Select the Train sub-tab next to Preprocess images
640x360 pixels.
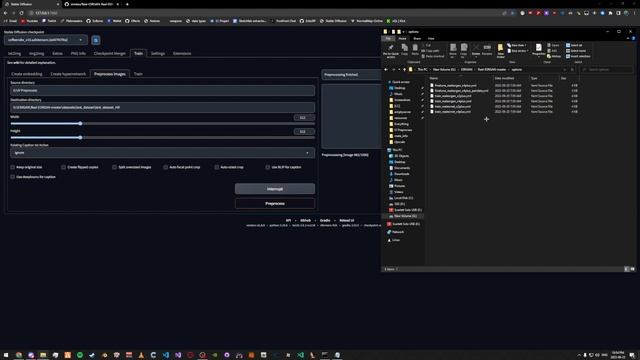point(138,74)
